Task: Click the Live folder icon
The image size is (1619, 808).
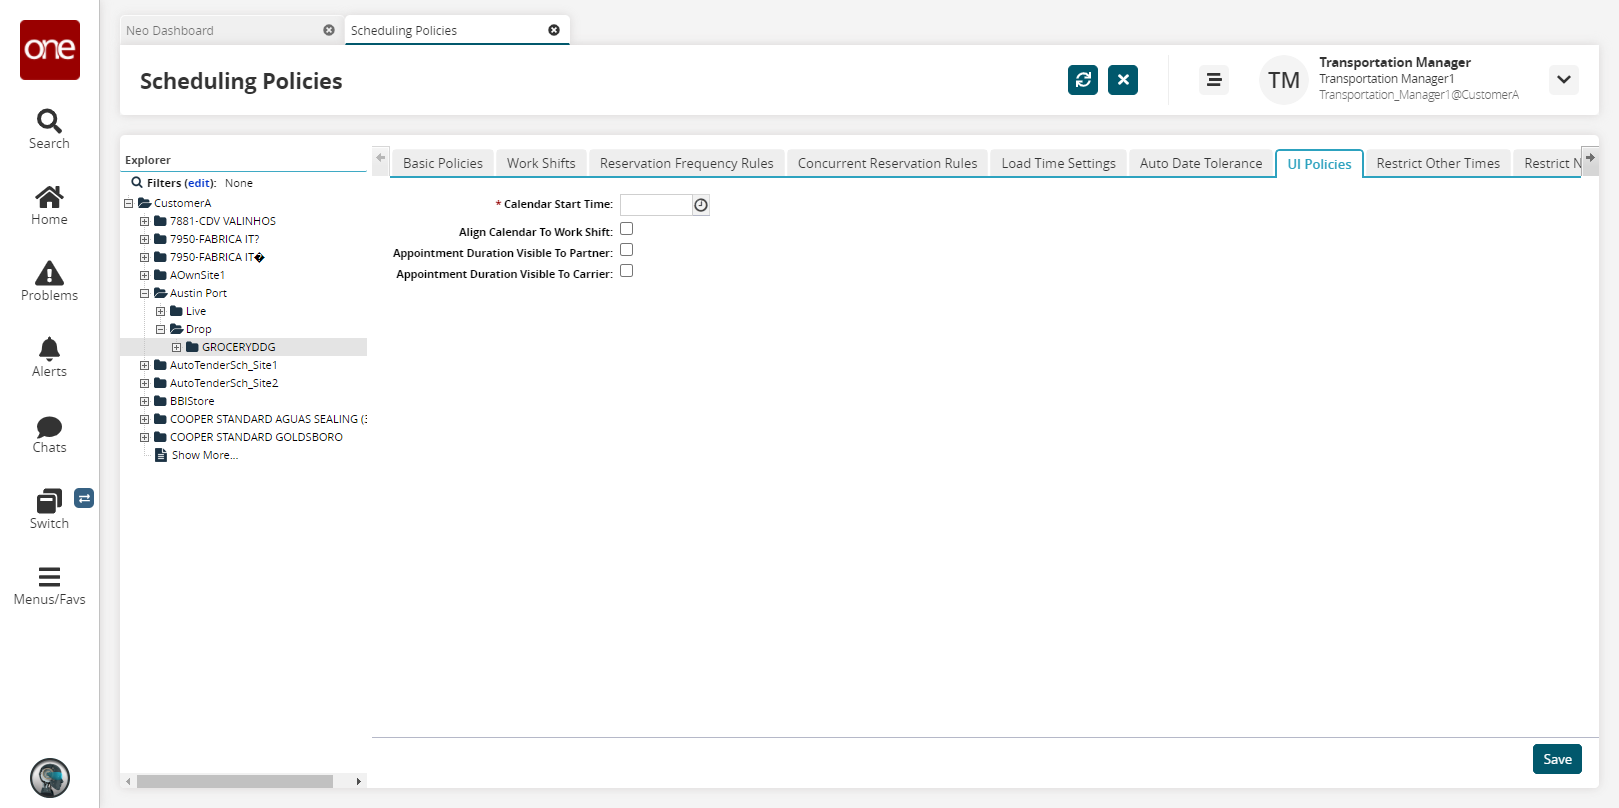Action: click(x=176, y=311)
